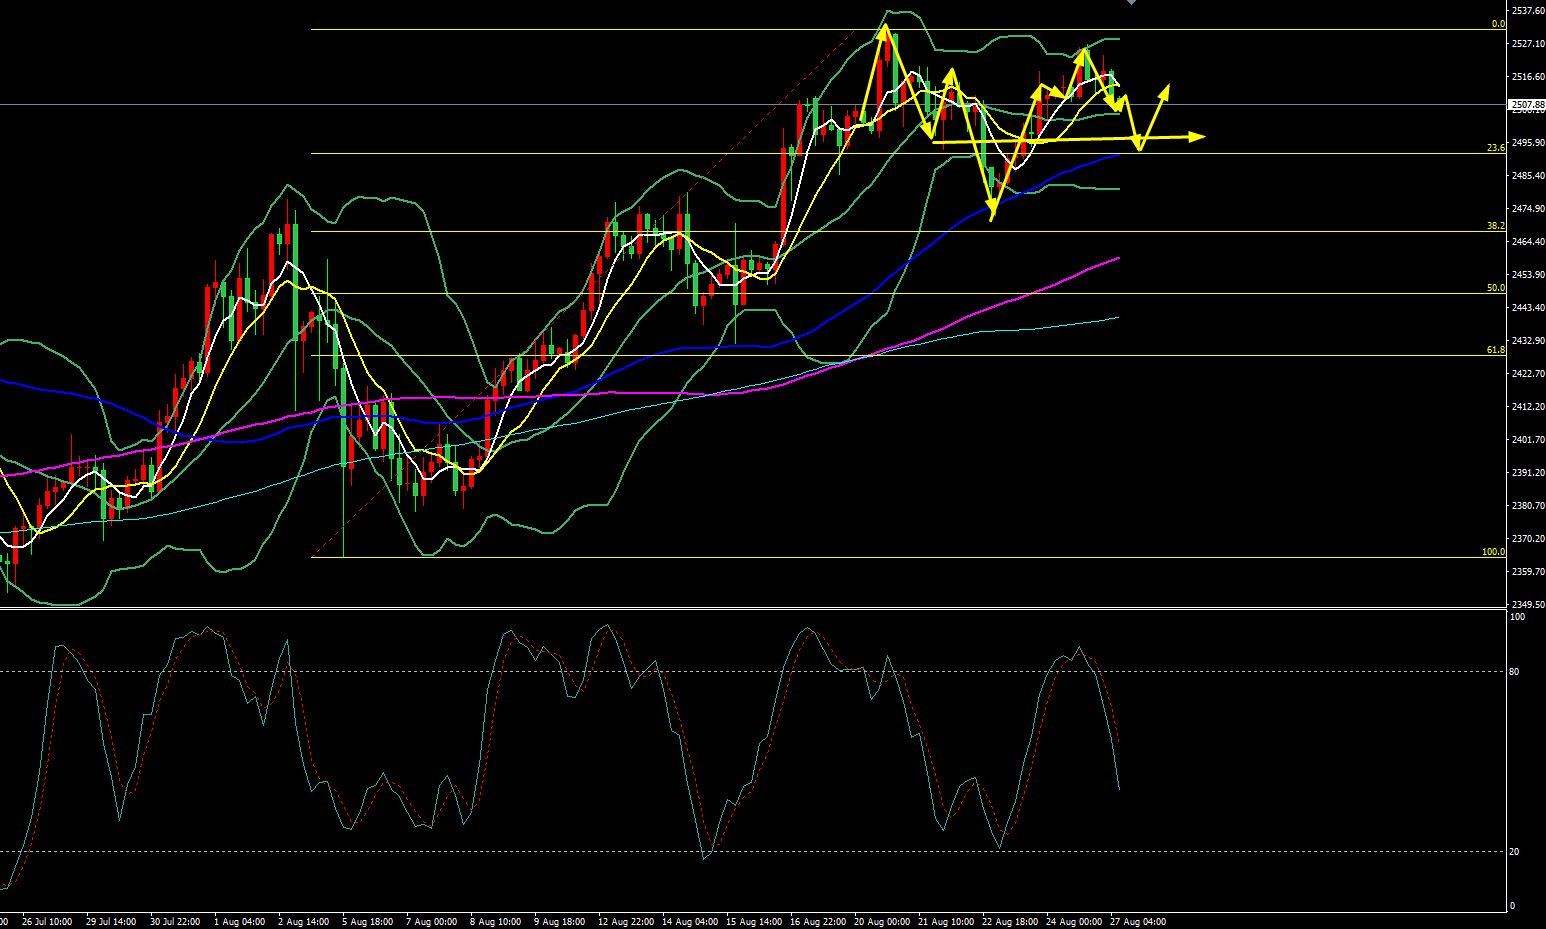Screen dimensions: 1546x929
Task: Click the 7 Aug 00:00 time label
Action: tap(432, 922)
